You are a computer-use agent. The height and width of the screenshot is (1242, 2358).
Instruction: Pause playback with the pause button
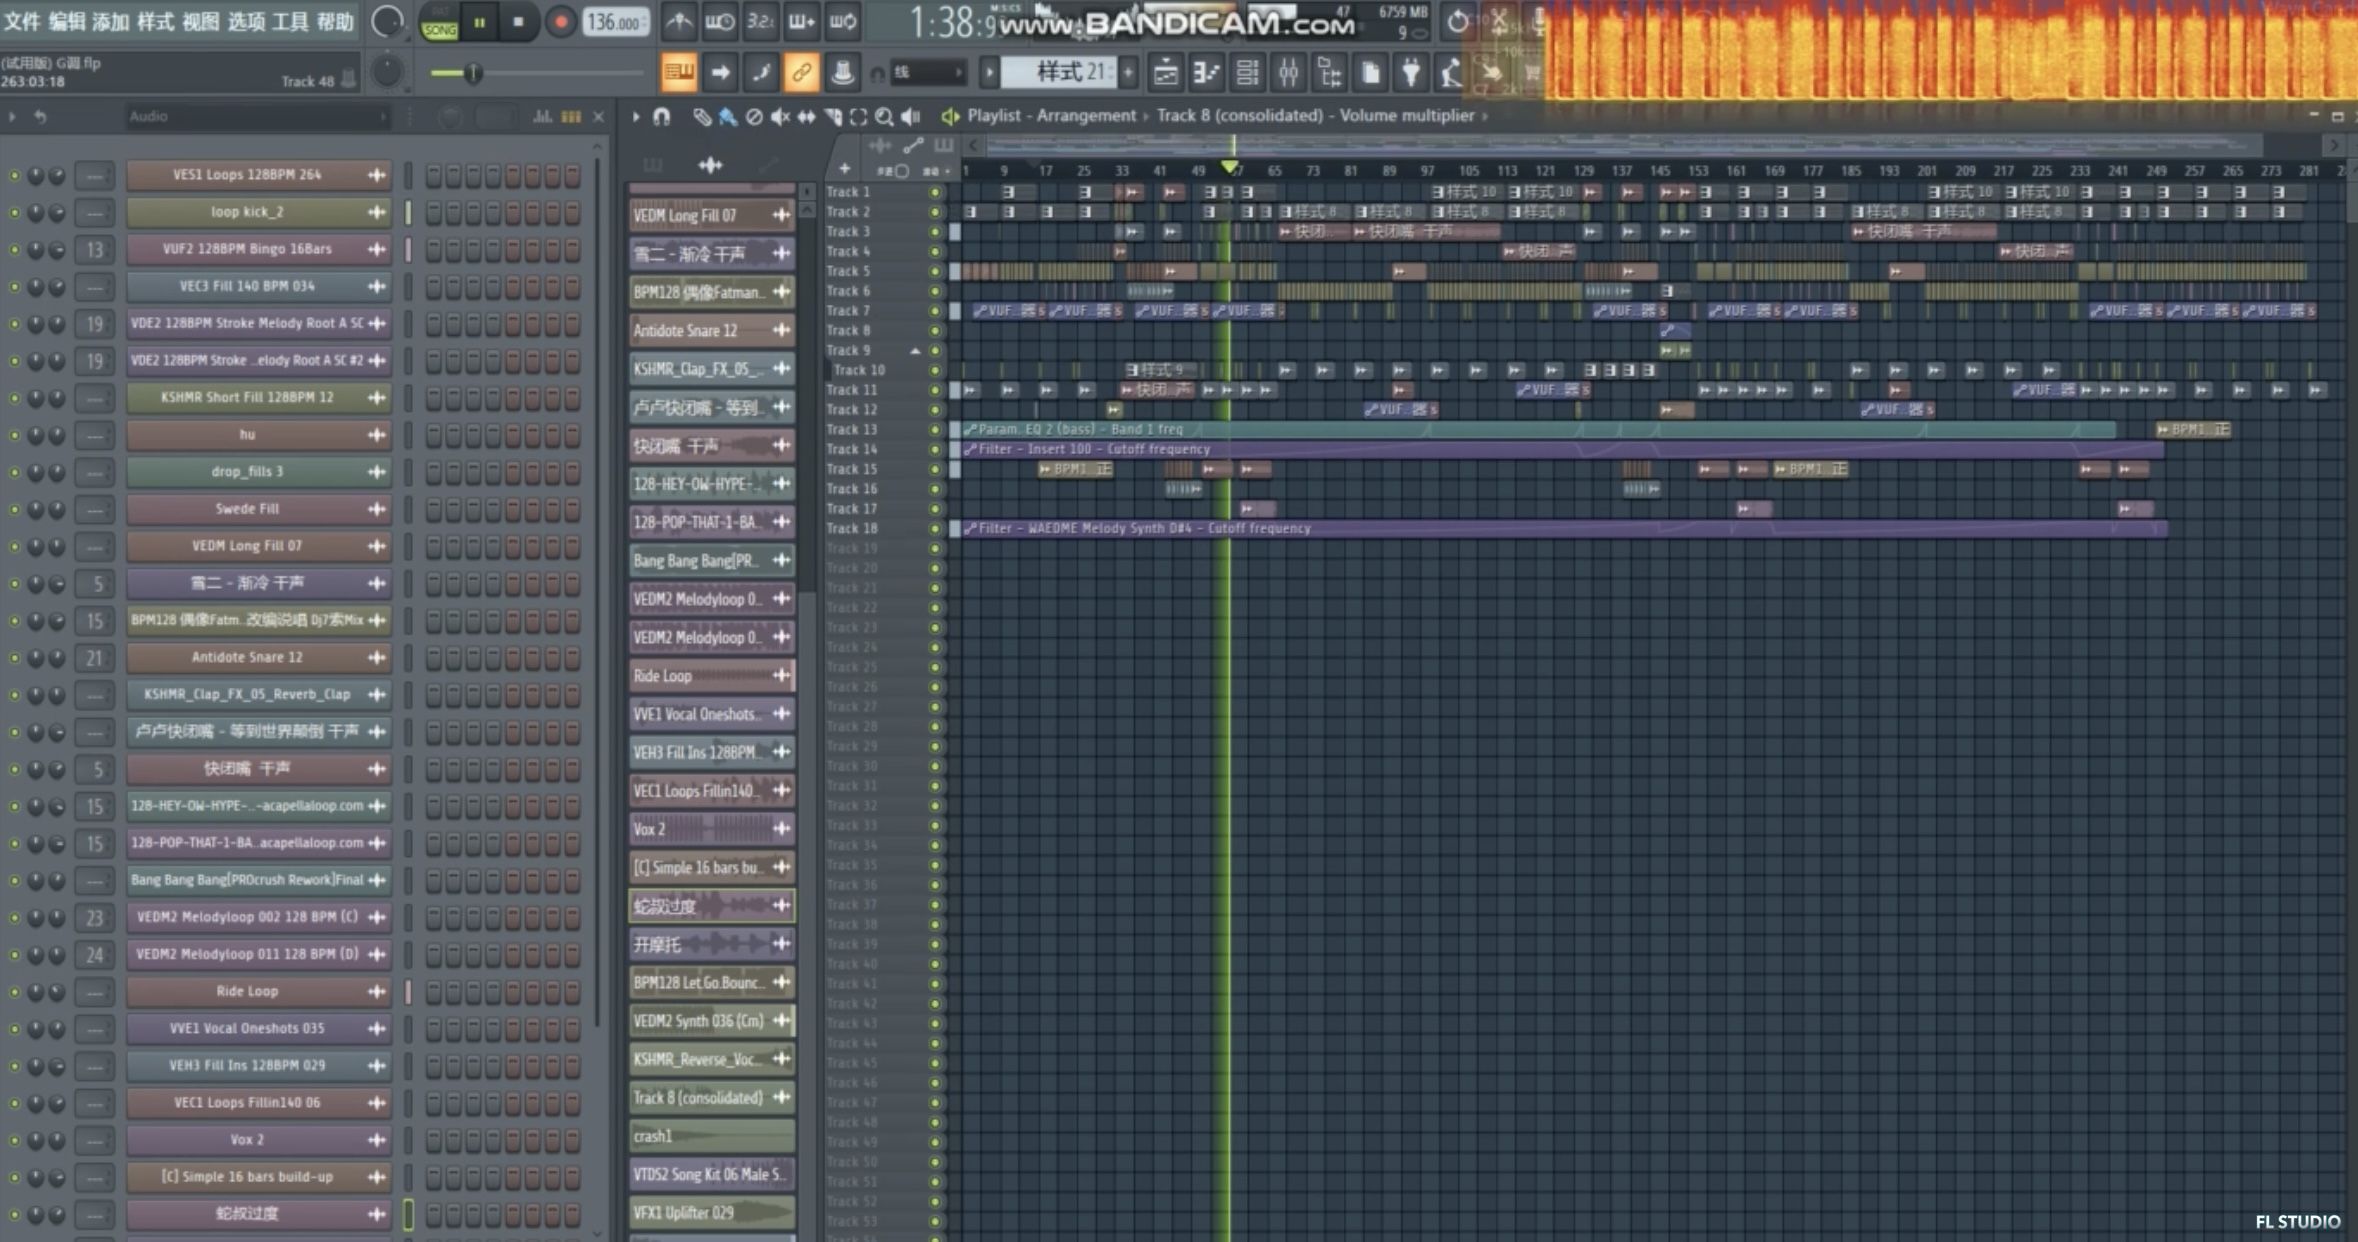480,22
